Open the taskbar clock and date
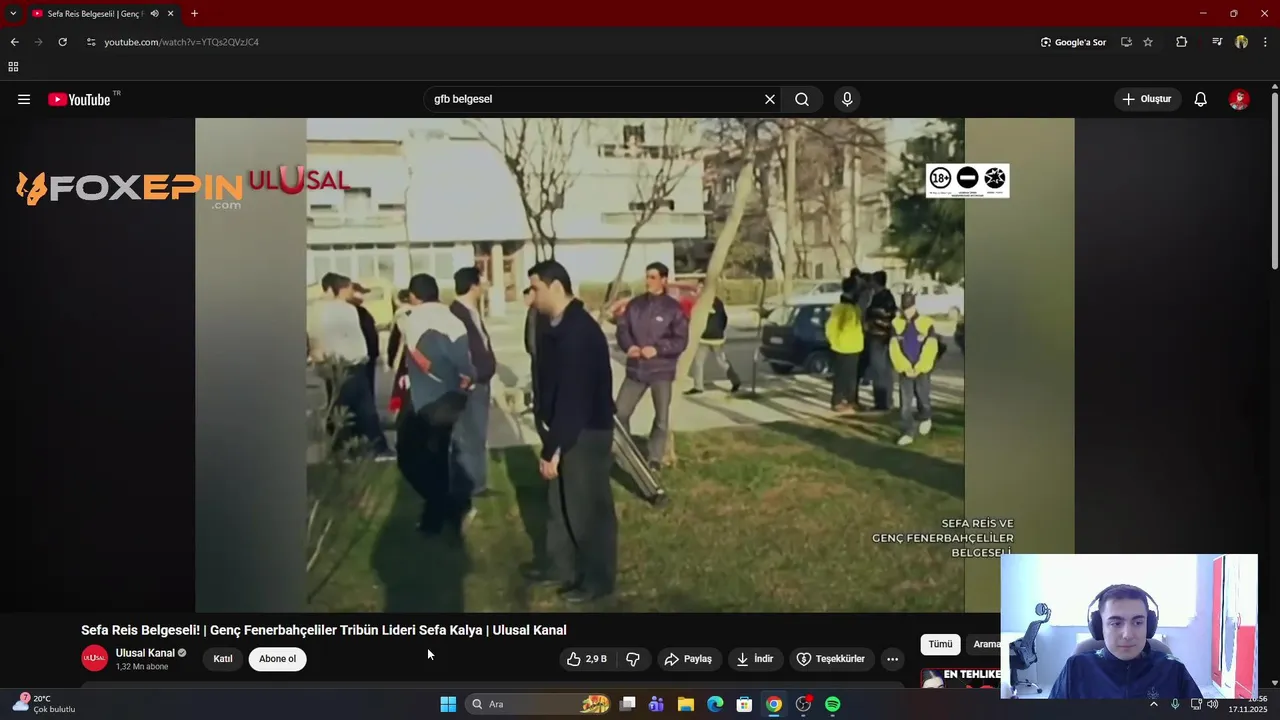The width and height of the screenshot is (1280, 720). point(1248,704)
